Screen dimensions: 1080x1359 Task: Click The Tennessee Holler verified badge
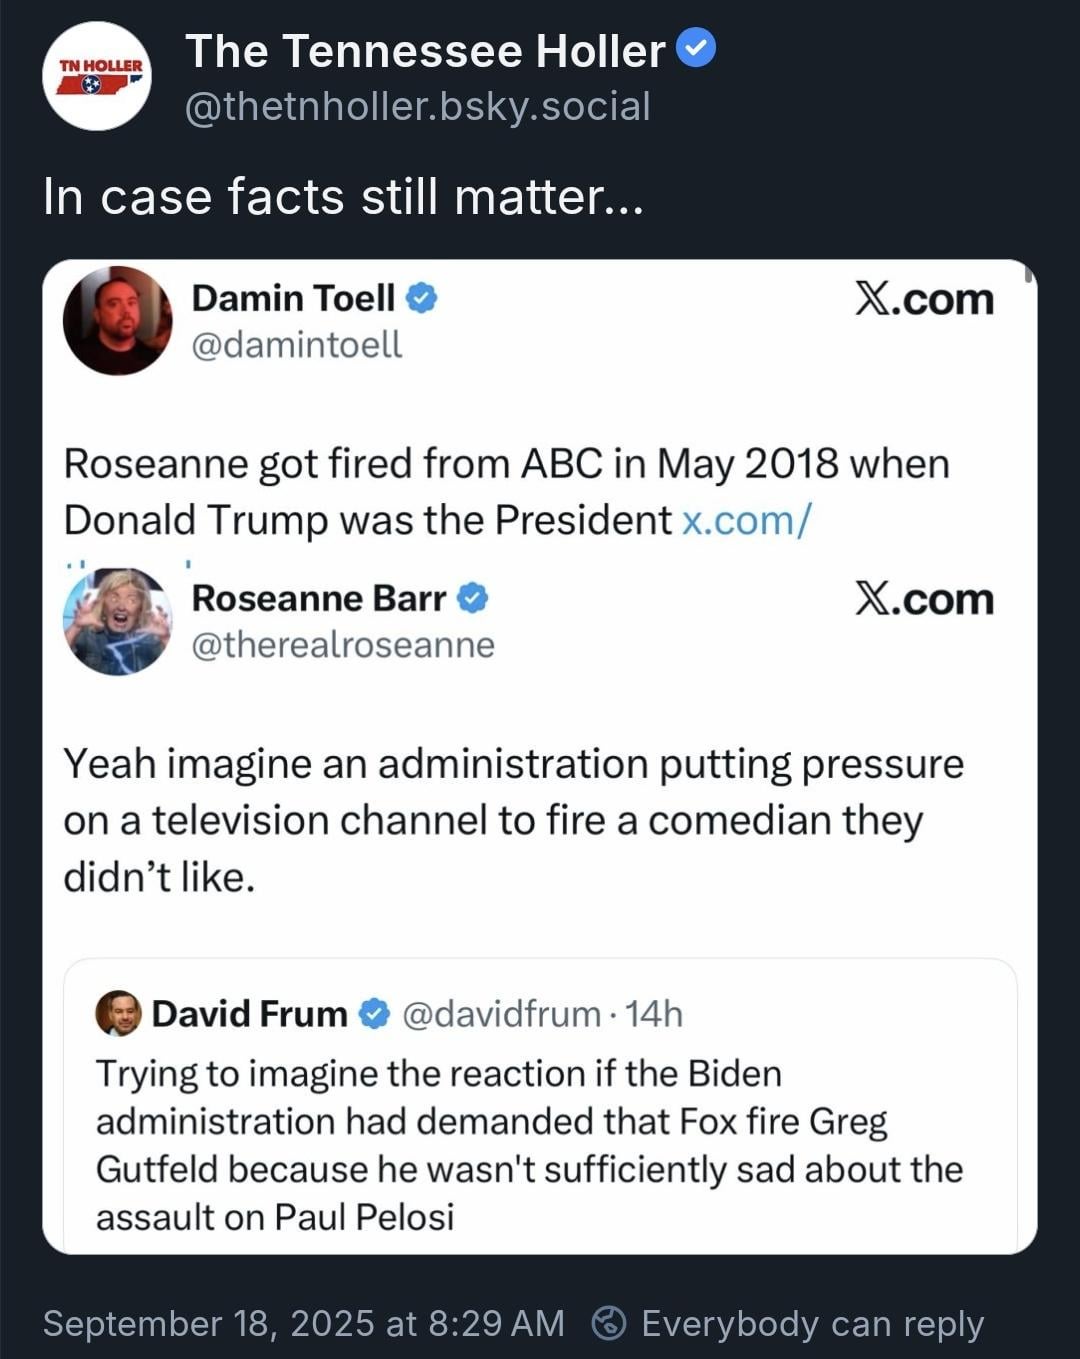[x=697, y=50]
